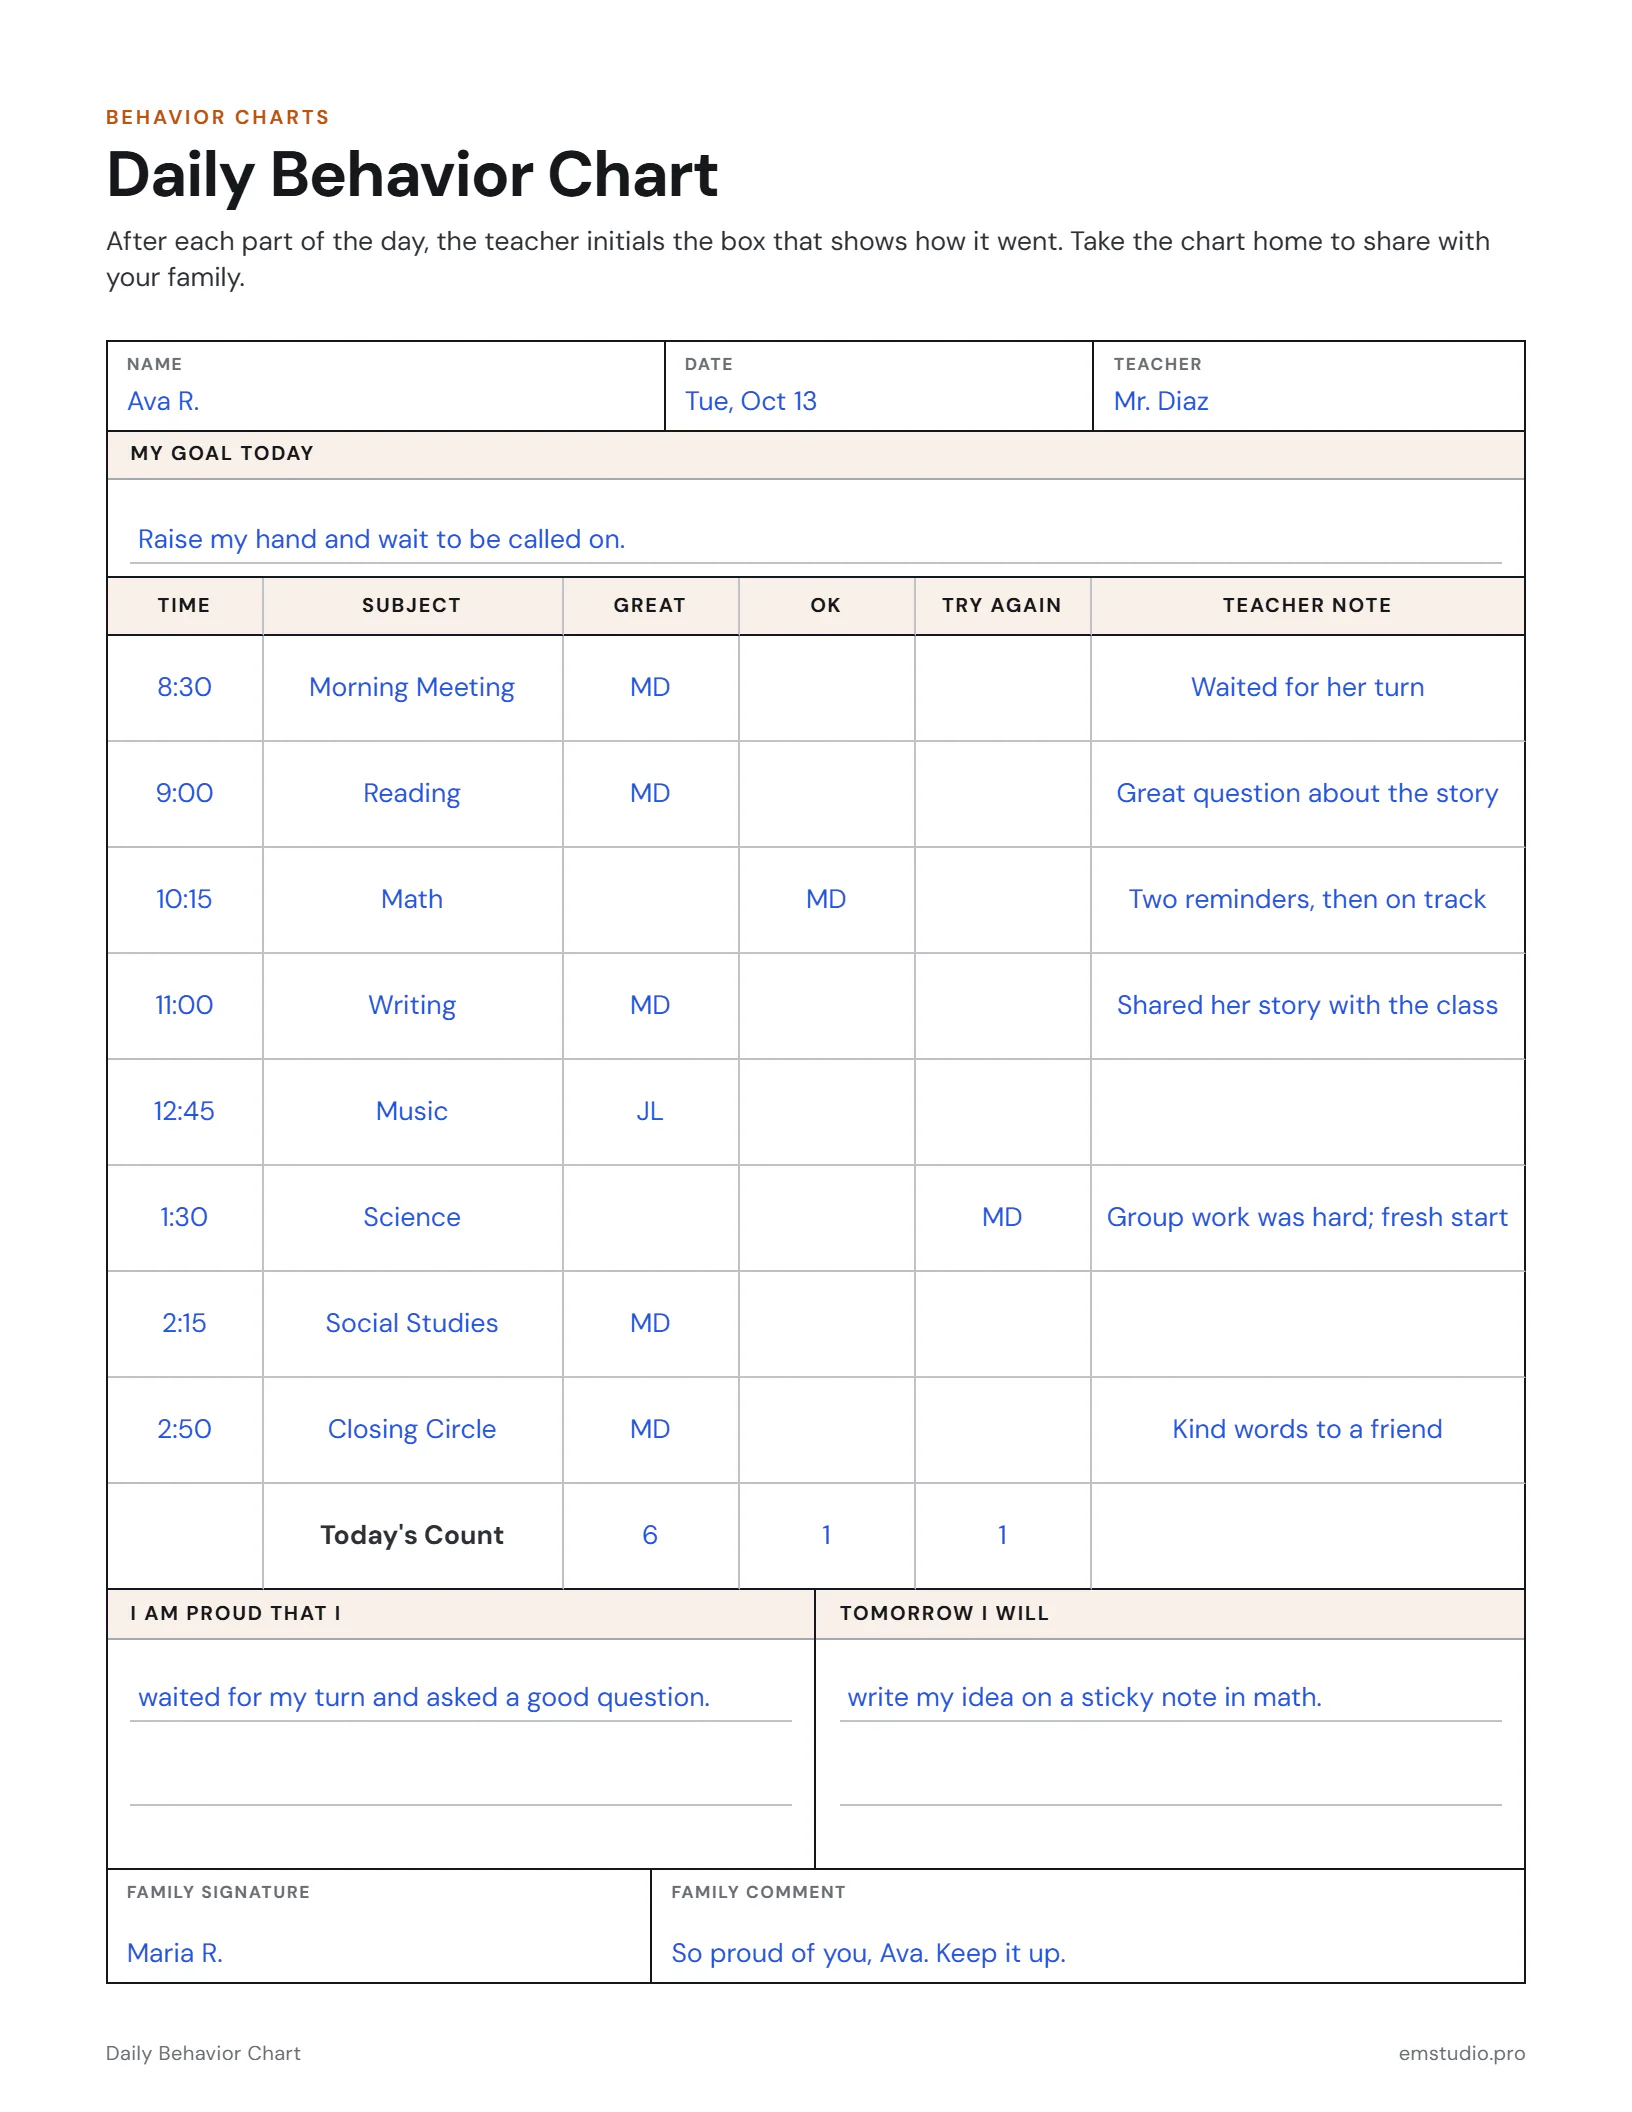The width and height of the screenshot is (1632, 2112).
Task: Select 'Shared her story with the class'
Action: tap(1307, 1005)
